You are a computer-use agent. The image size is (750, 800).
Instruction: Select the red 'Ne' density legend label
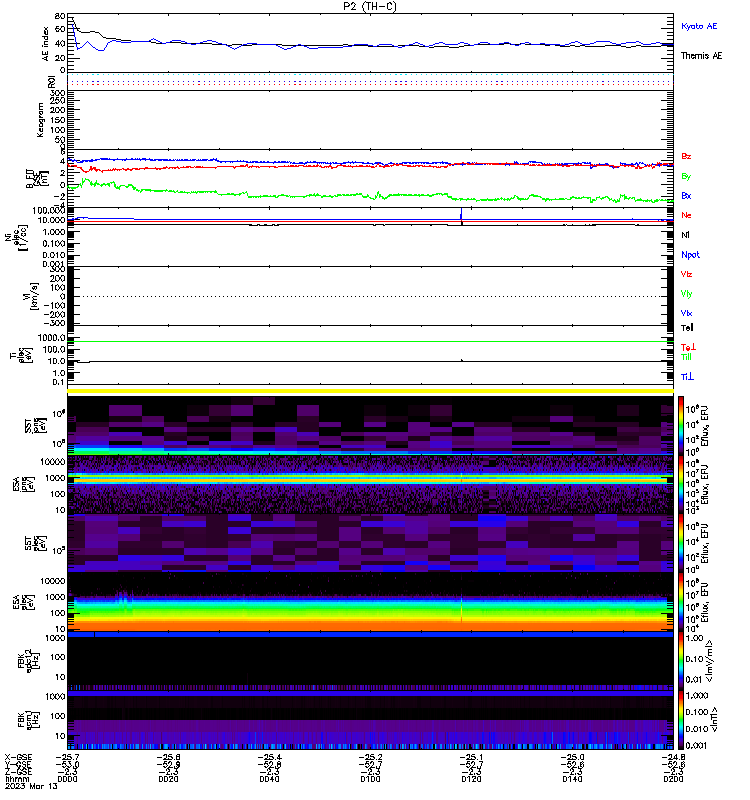coord(686,215)
